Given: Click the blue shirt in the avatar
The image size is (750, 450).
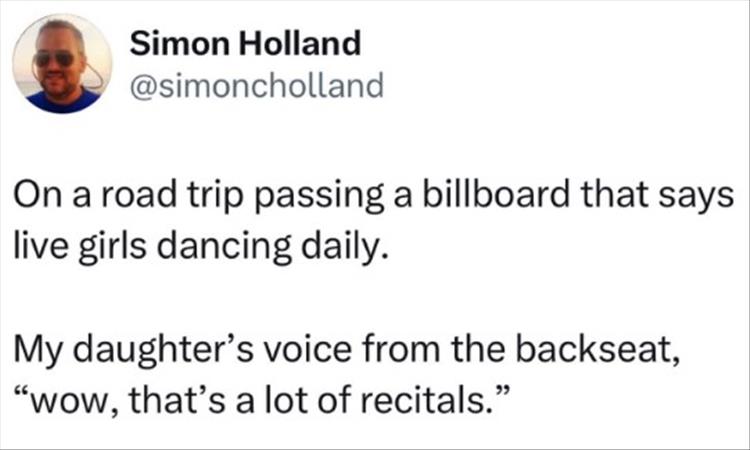Looking at the screenshot, I should coord(62,100).
